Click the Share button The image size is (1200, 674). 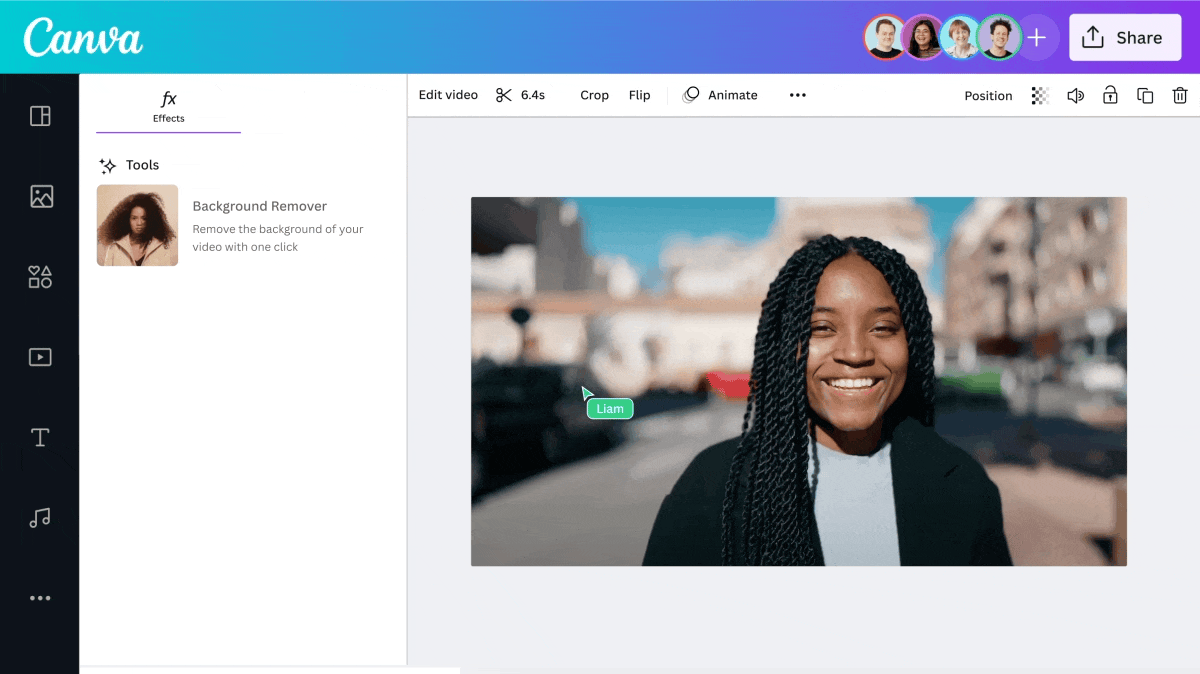[1125, 37]
